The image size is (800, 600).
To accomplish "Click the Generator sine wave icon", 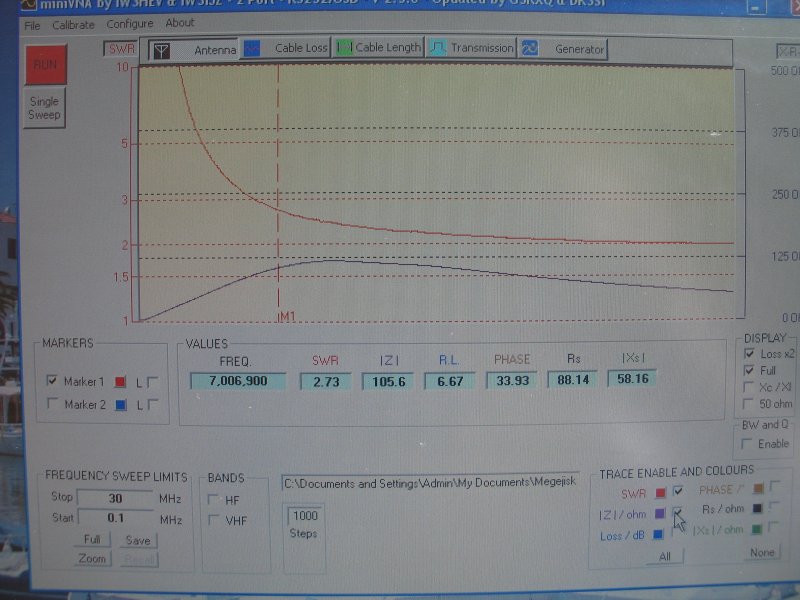I will point(530,48).
